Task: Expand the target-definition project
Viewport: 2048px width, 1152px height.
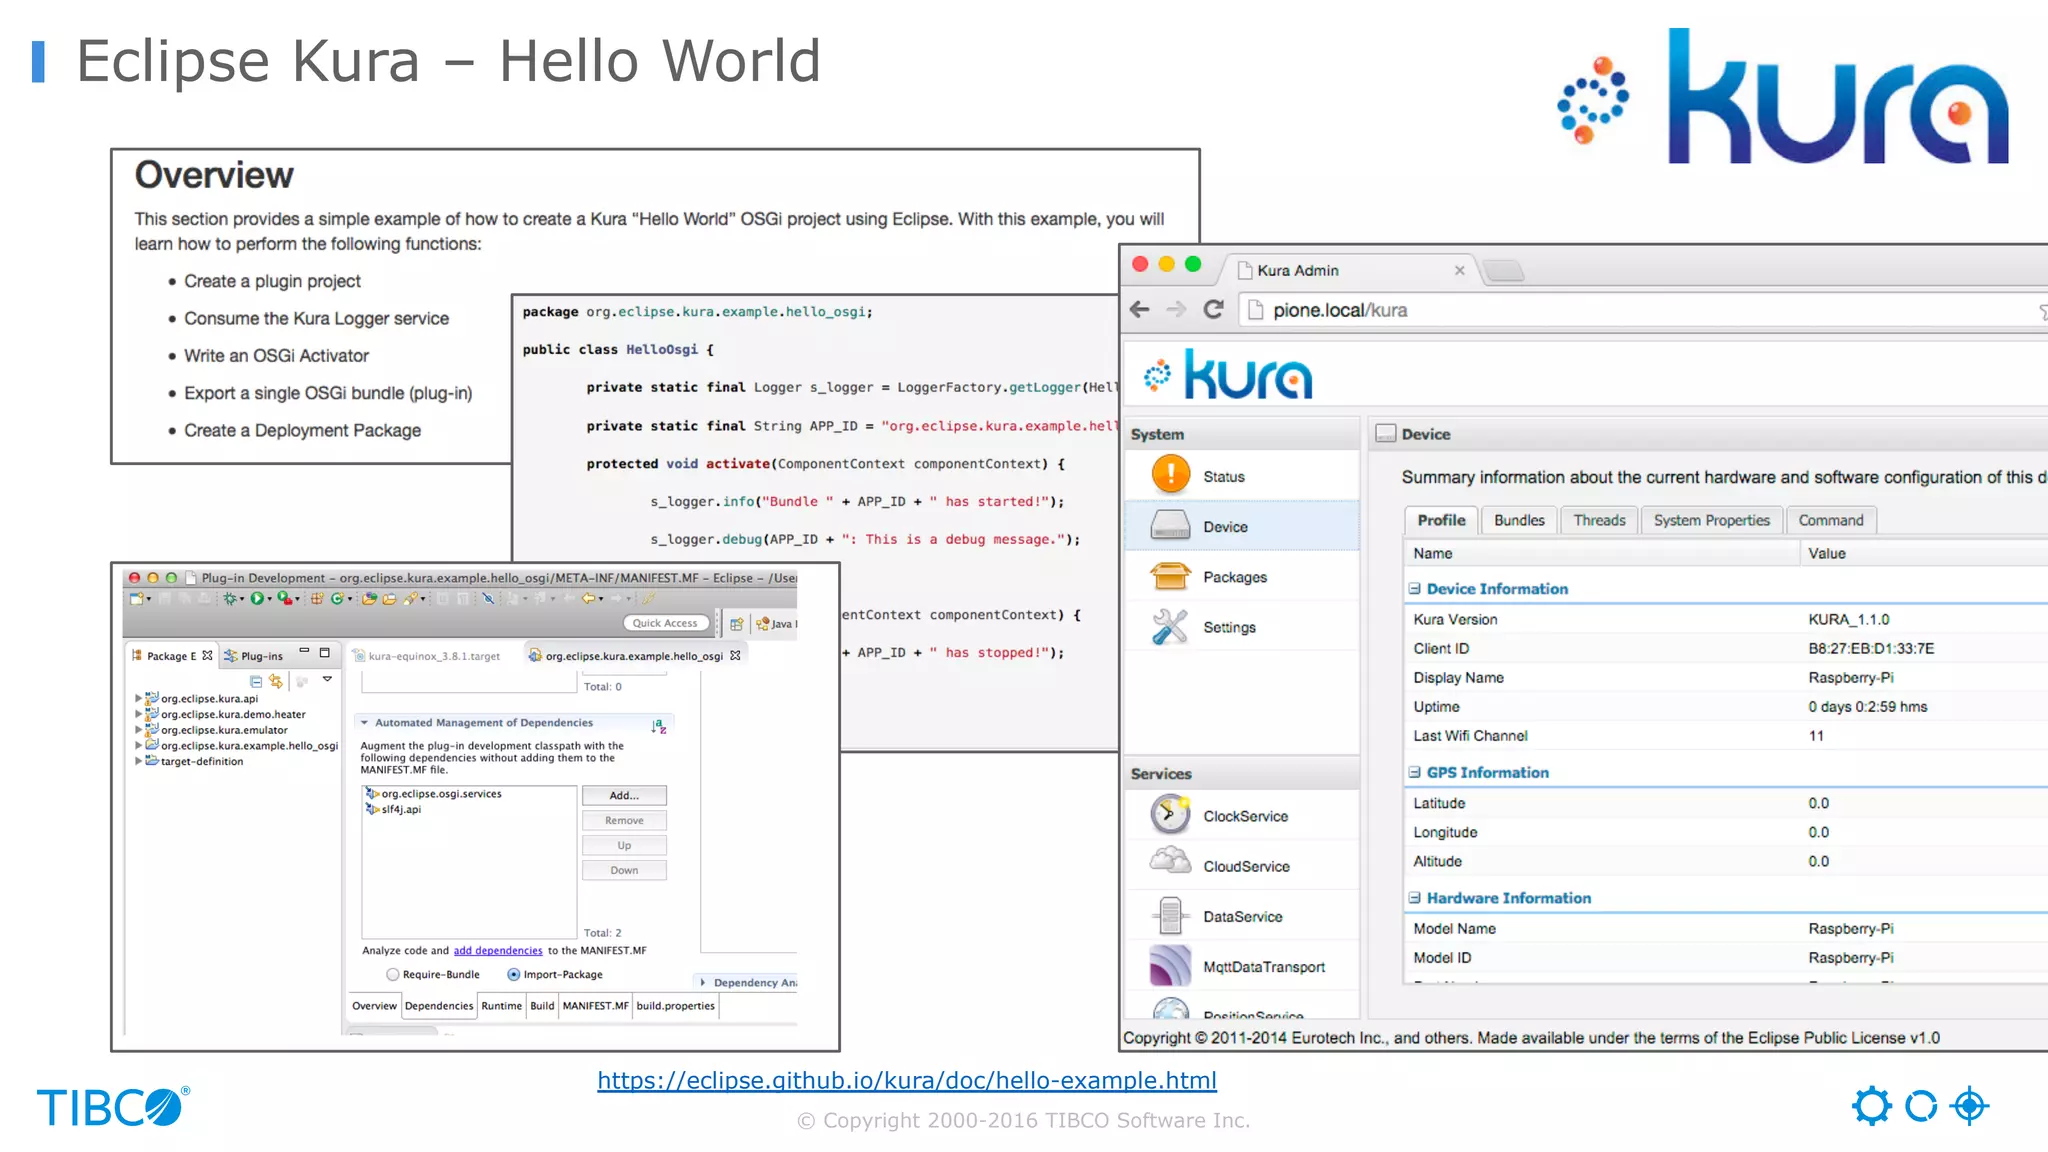Action: (x=138, y=761)
